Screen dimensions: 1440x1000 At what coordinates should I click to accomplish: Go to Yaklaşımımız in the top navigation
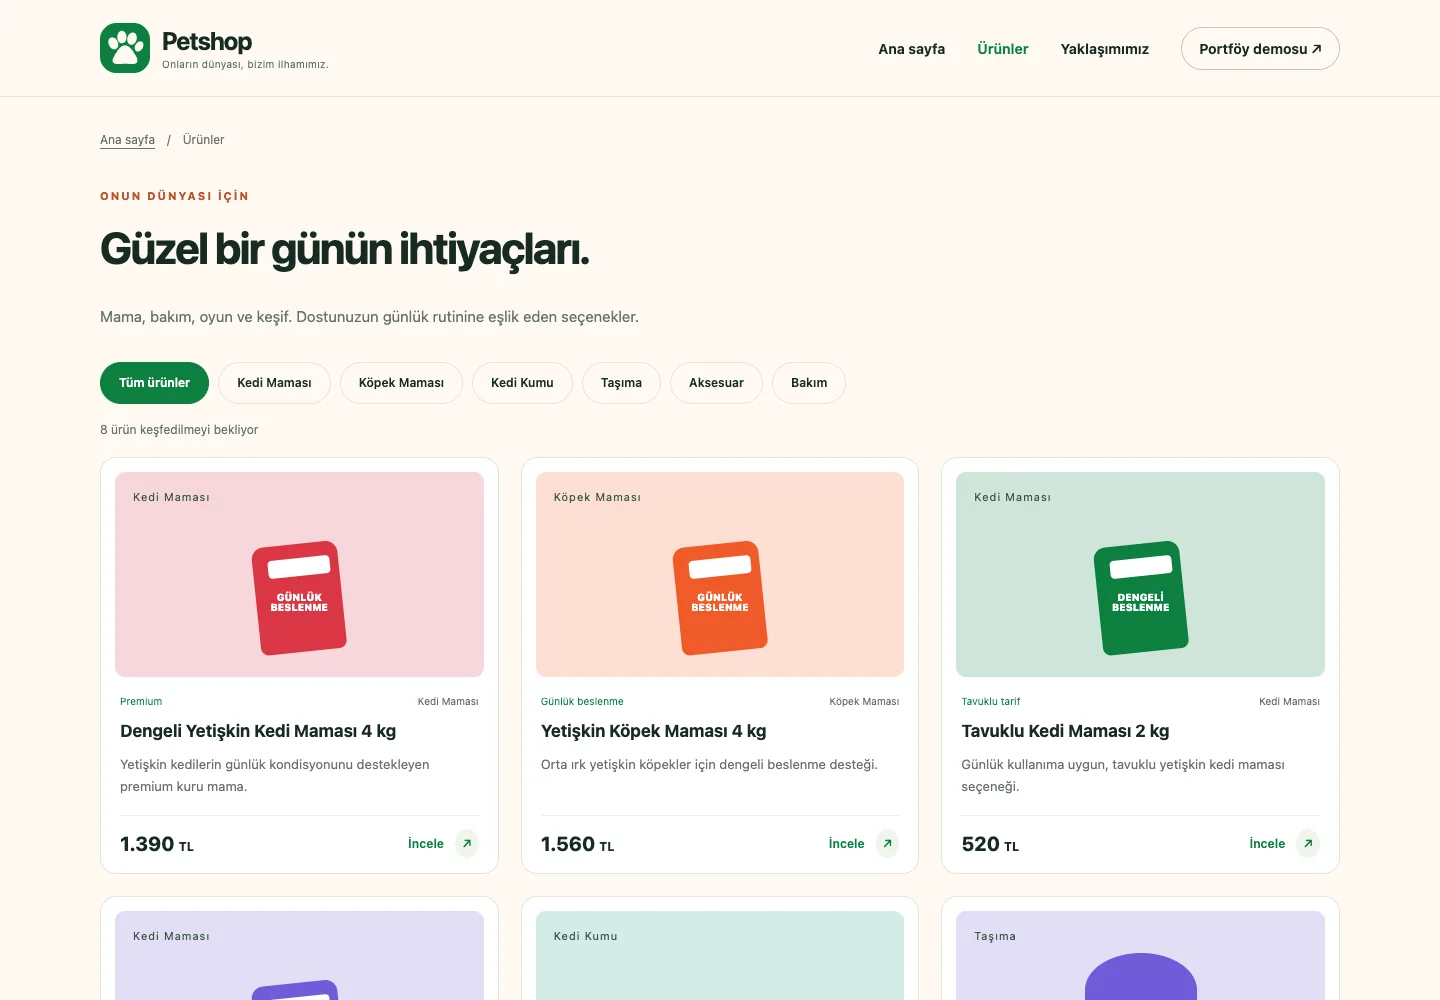[x=1105, y=49]
